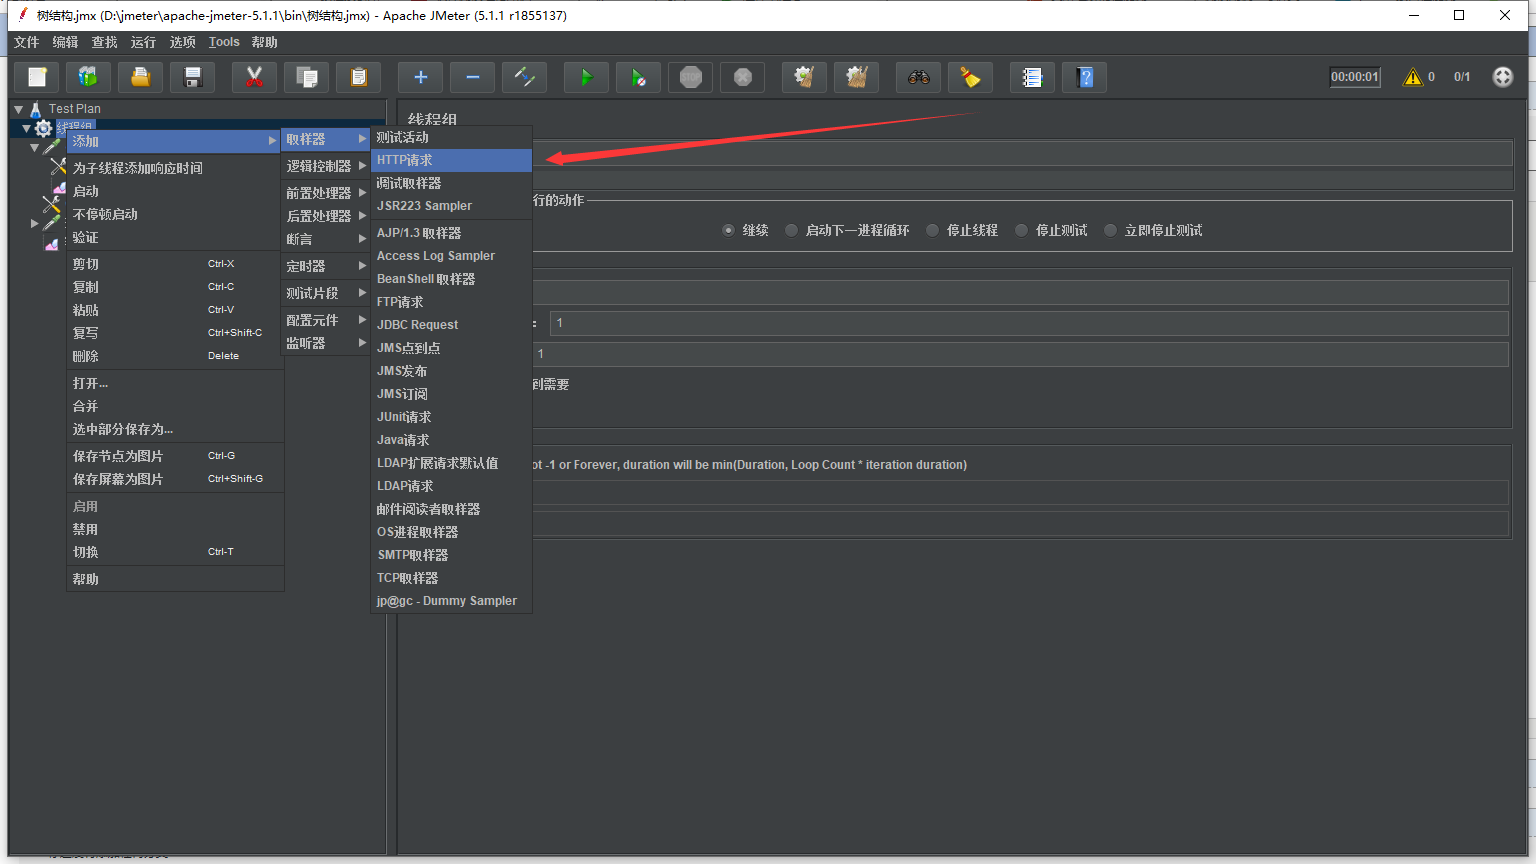Image resolution: width=1536 pixels, height=864 pixels.
Task: Select the 启动下一进程循环 radio button
Action: click(x=791, y=230)
